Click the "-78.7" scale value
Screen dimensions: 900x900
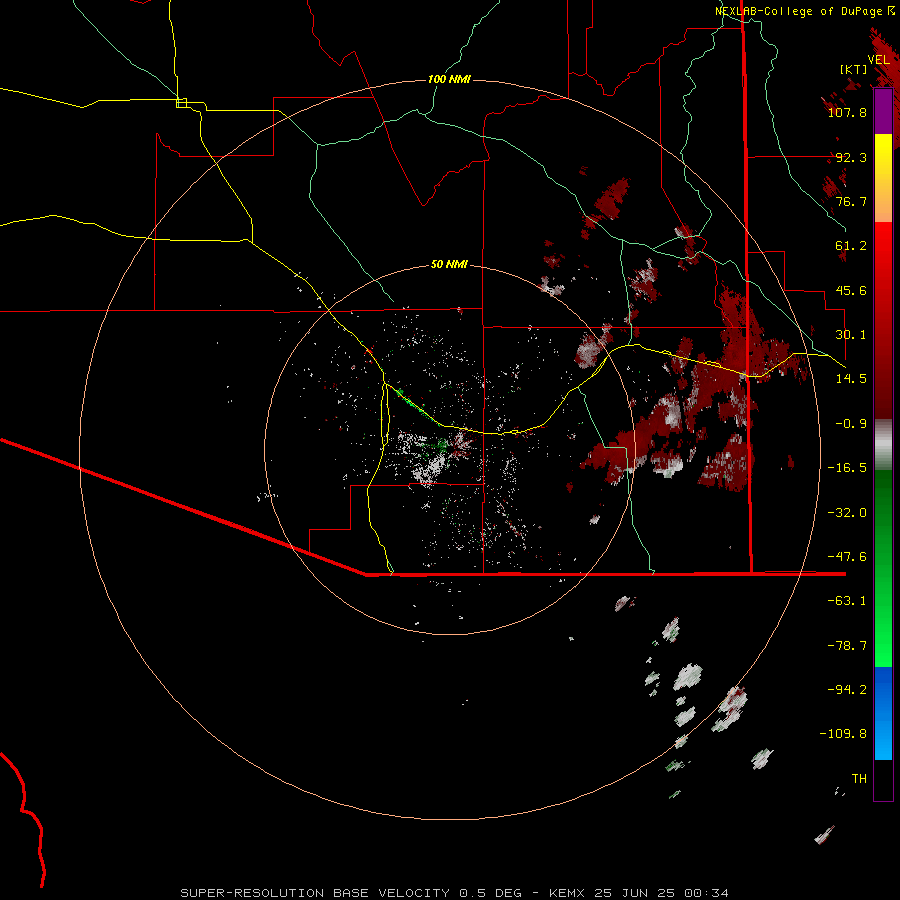click(x=847, y=646)
